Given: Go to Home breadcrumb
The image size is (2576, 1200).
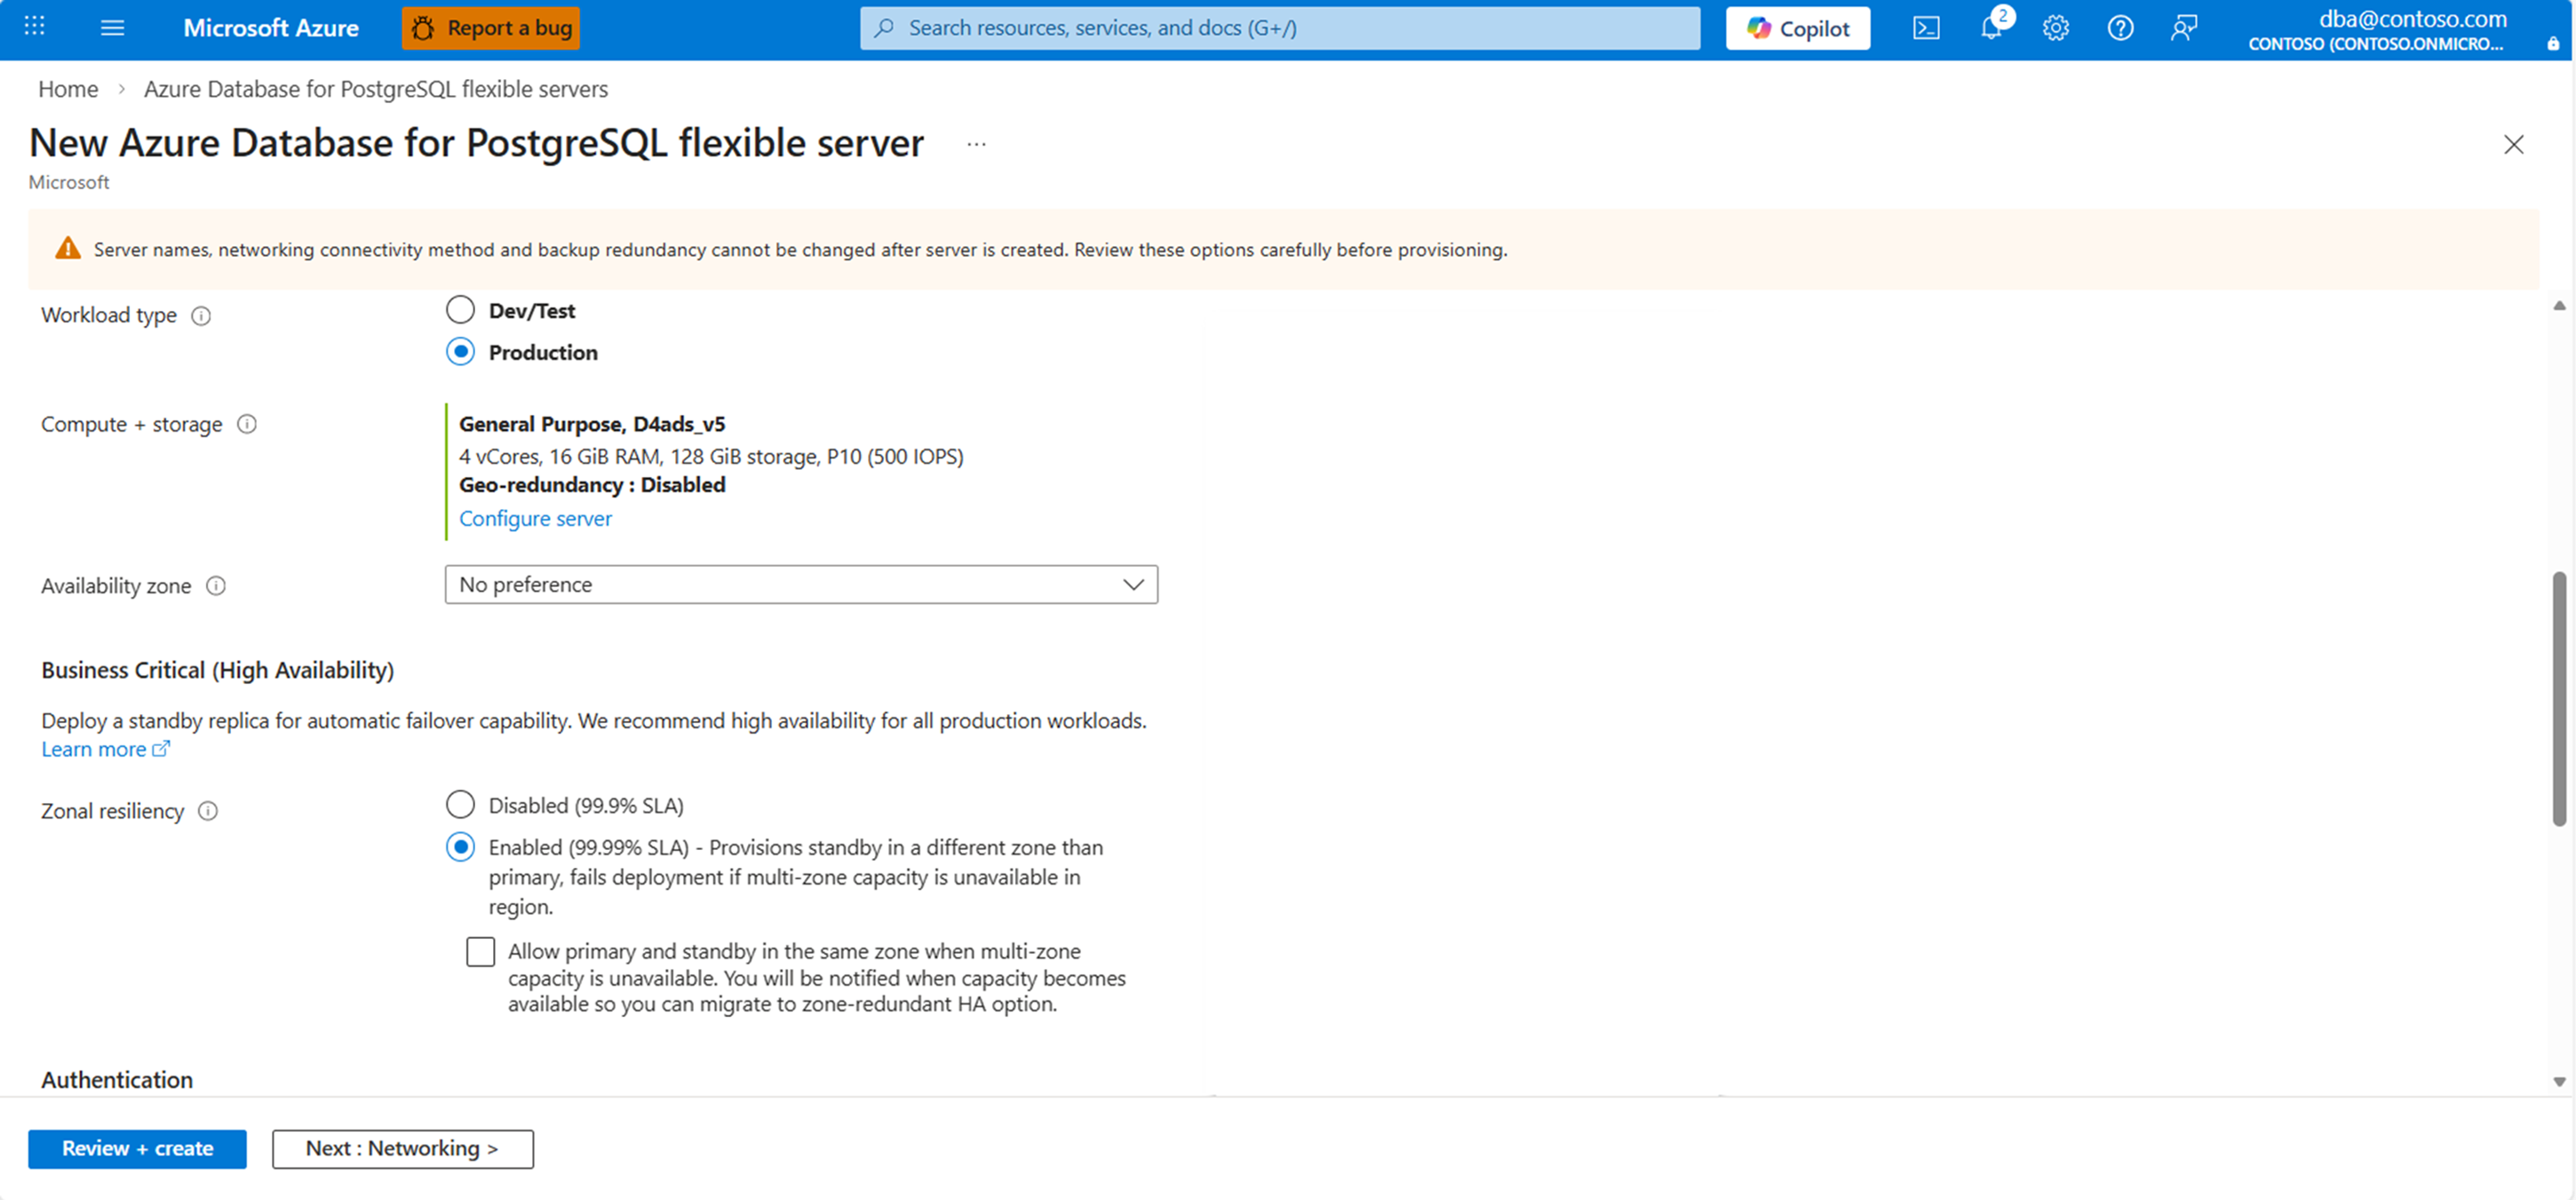Looking at the screenshot, I should click(x=68, y=89).
